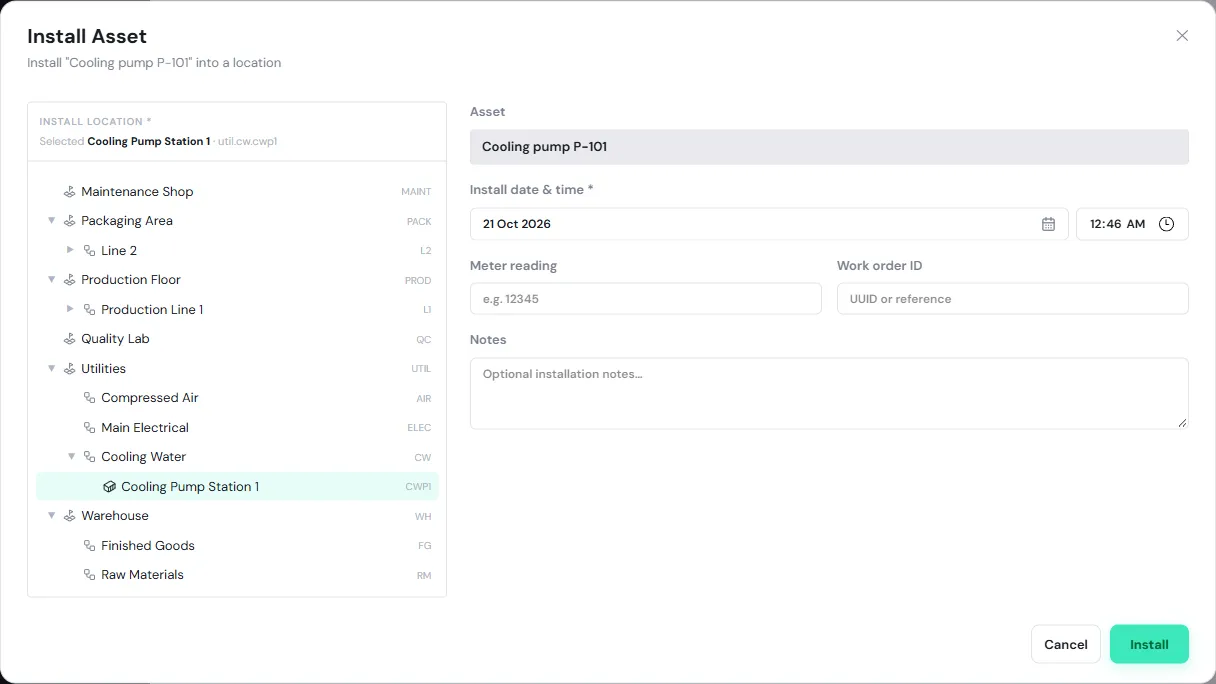Click the UTIL code label
Viewport: 1216px width, 684px height.
click(x=421, y=369)
